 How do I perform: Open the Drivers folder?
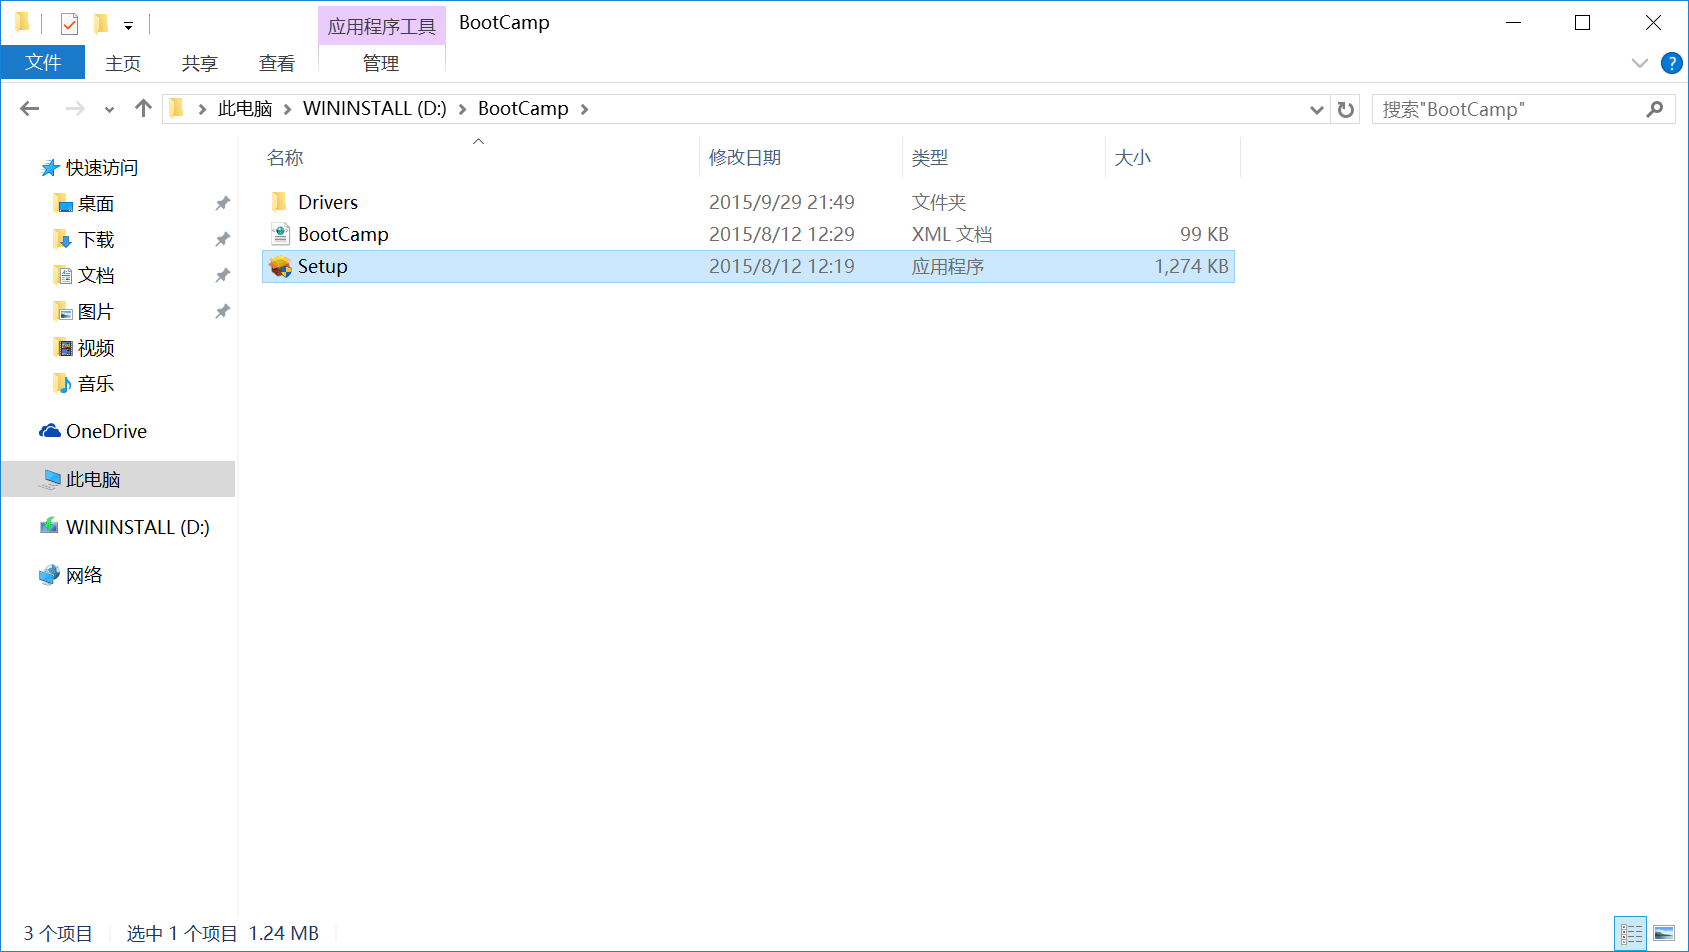click(x=327, y=203)
